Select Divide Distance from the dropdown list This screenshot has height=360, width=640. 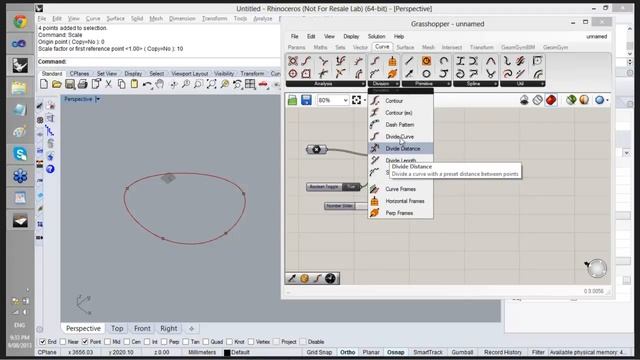[x=401, y=149]
